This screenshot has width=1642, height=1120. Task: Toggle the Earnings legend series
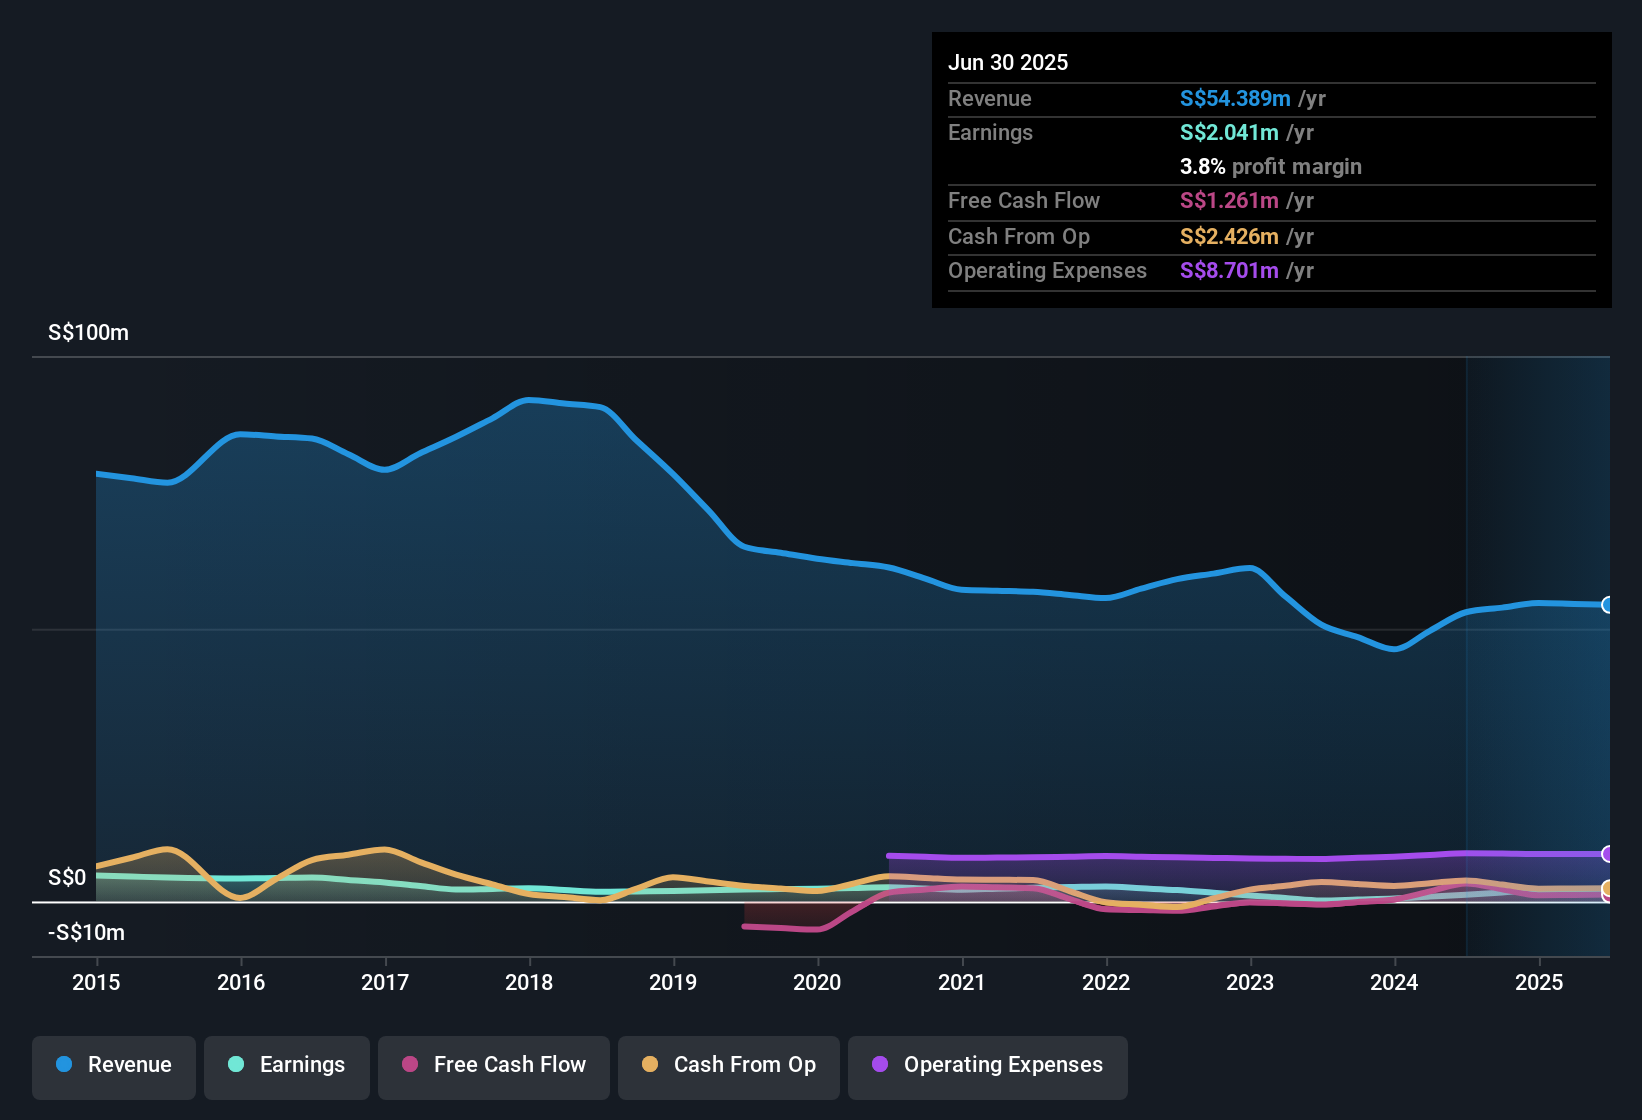click(287, 1067)
